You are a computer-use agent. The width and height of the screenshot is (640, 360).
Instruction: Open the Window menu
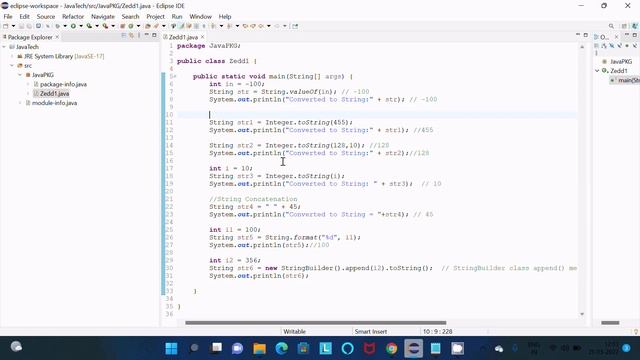click(200, 17)
